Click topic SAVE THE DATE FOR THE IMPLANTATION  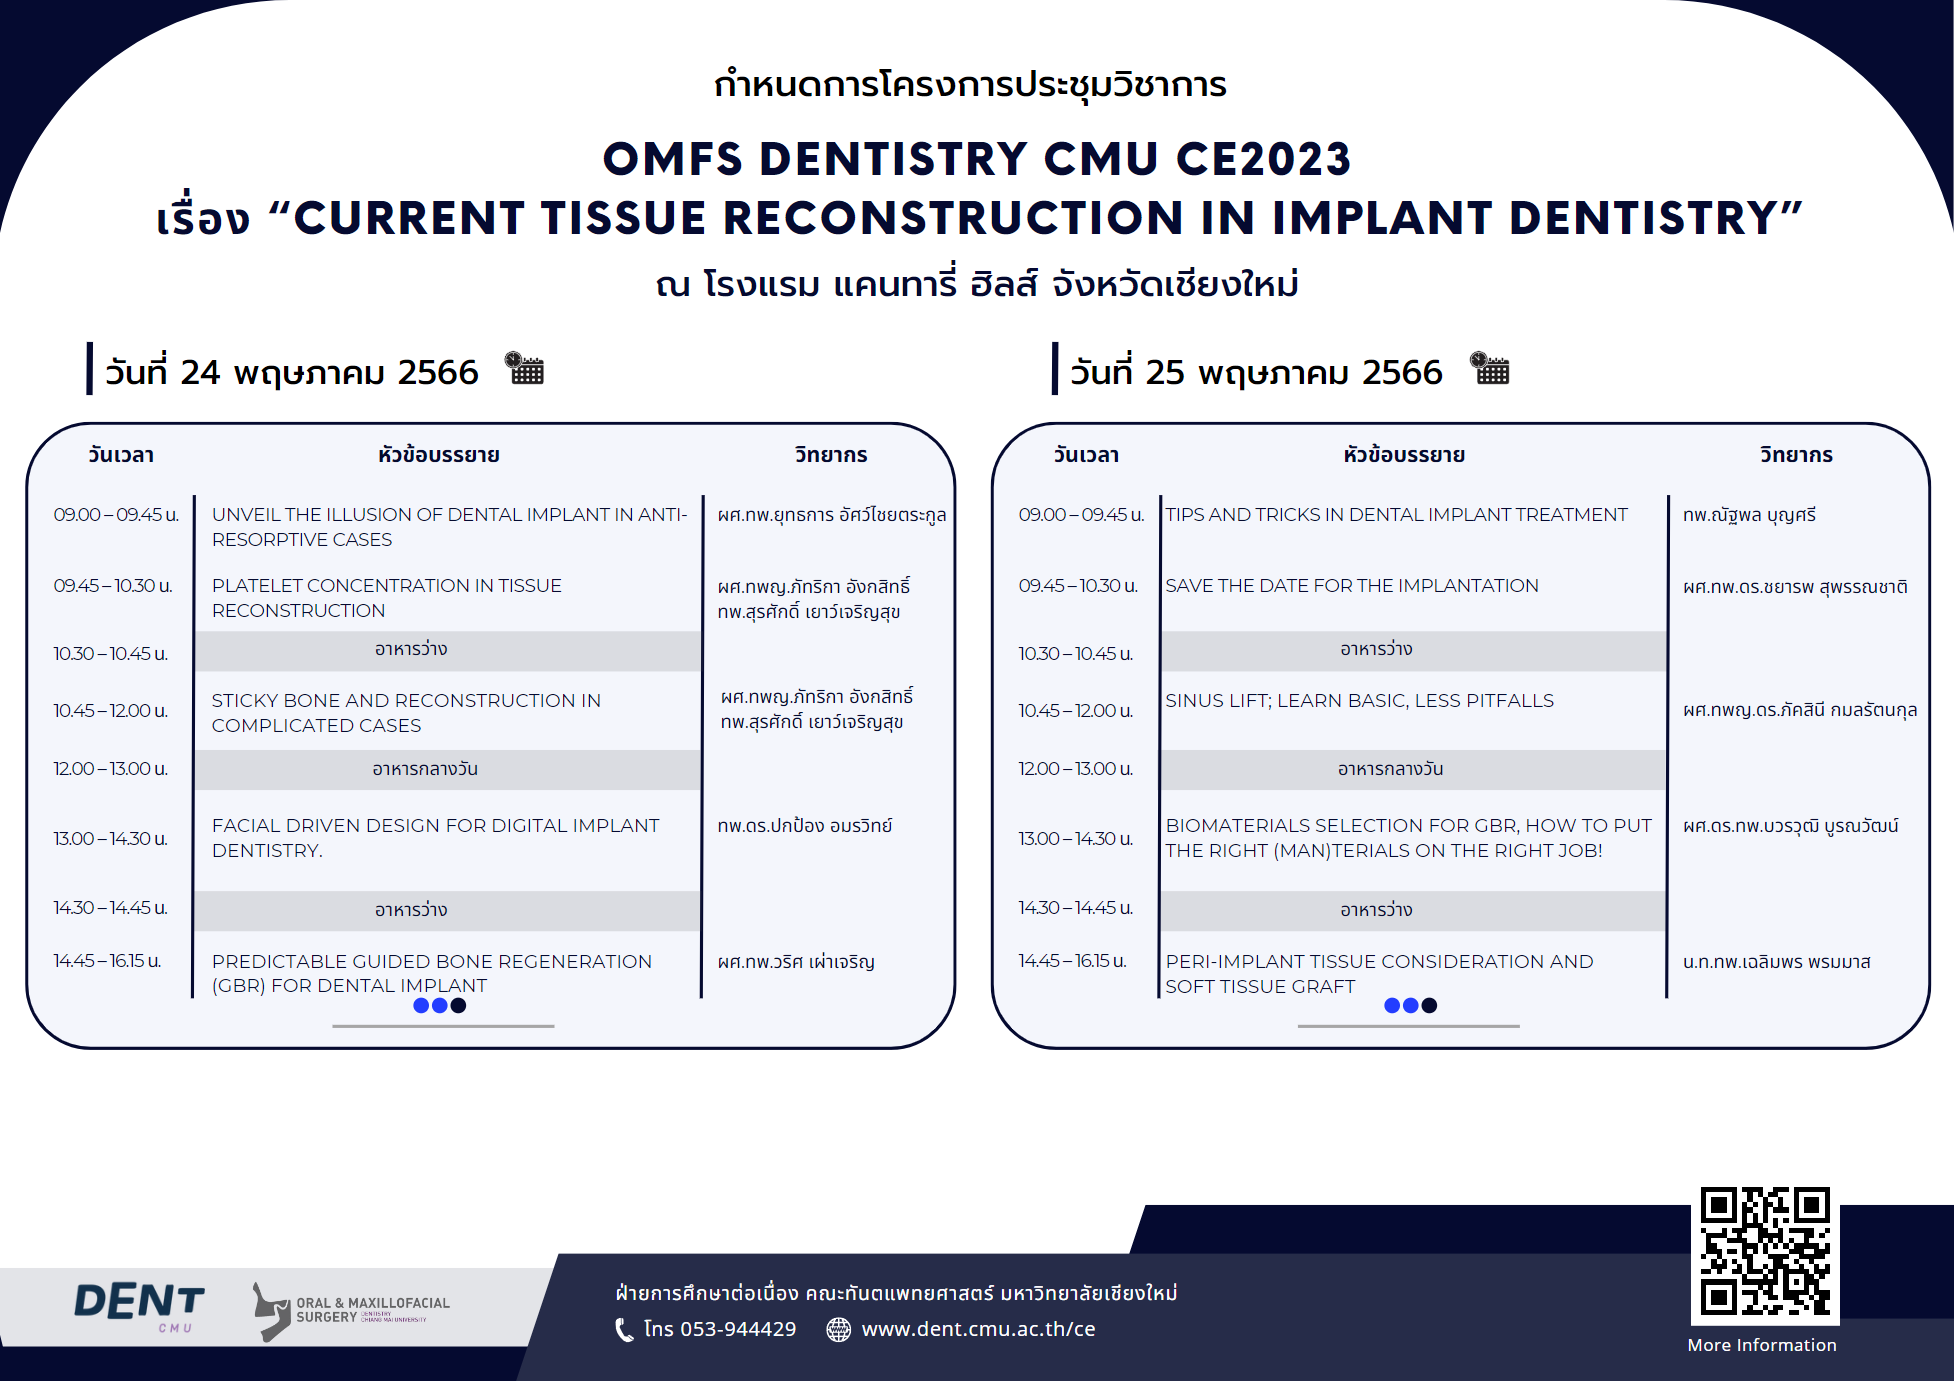point(1352,585)
